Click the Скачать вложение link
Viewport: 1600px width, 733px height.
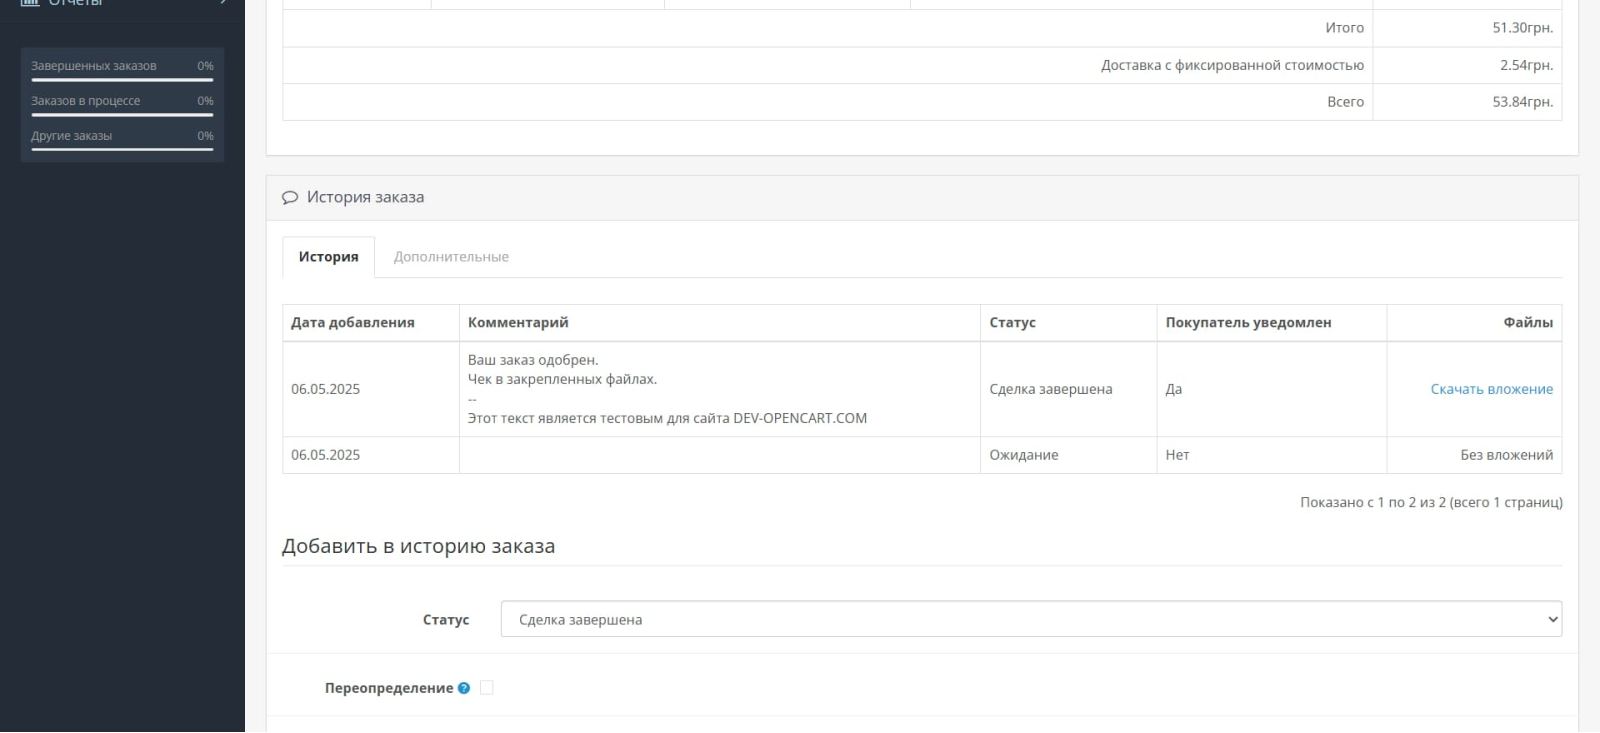[x=1491, y=389]
